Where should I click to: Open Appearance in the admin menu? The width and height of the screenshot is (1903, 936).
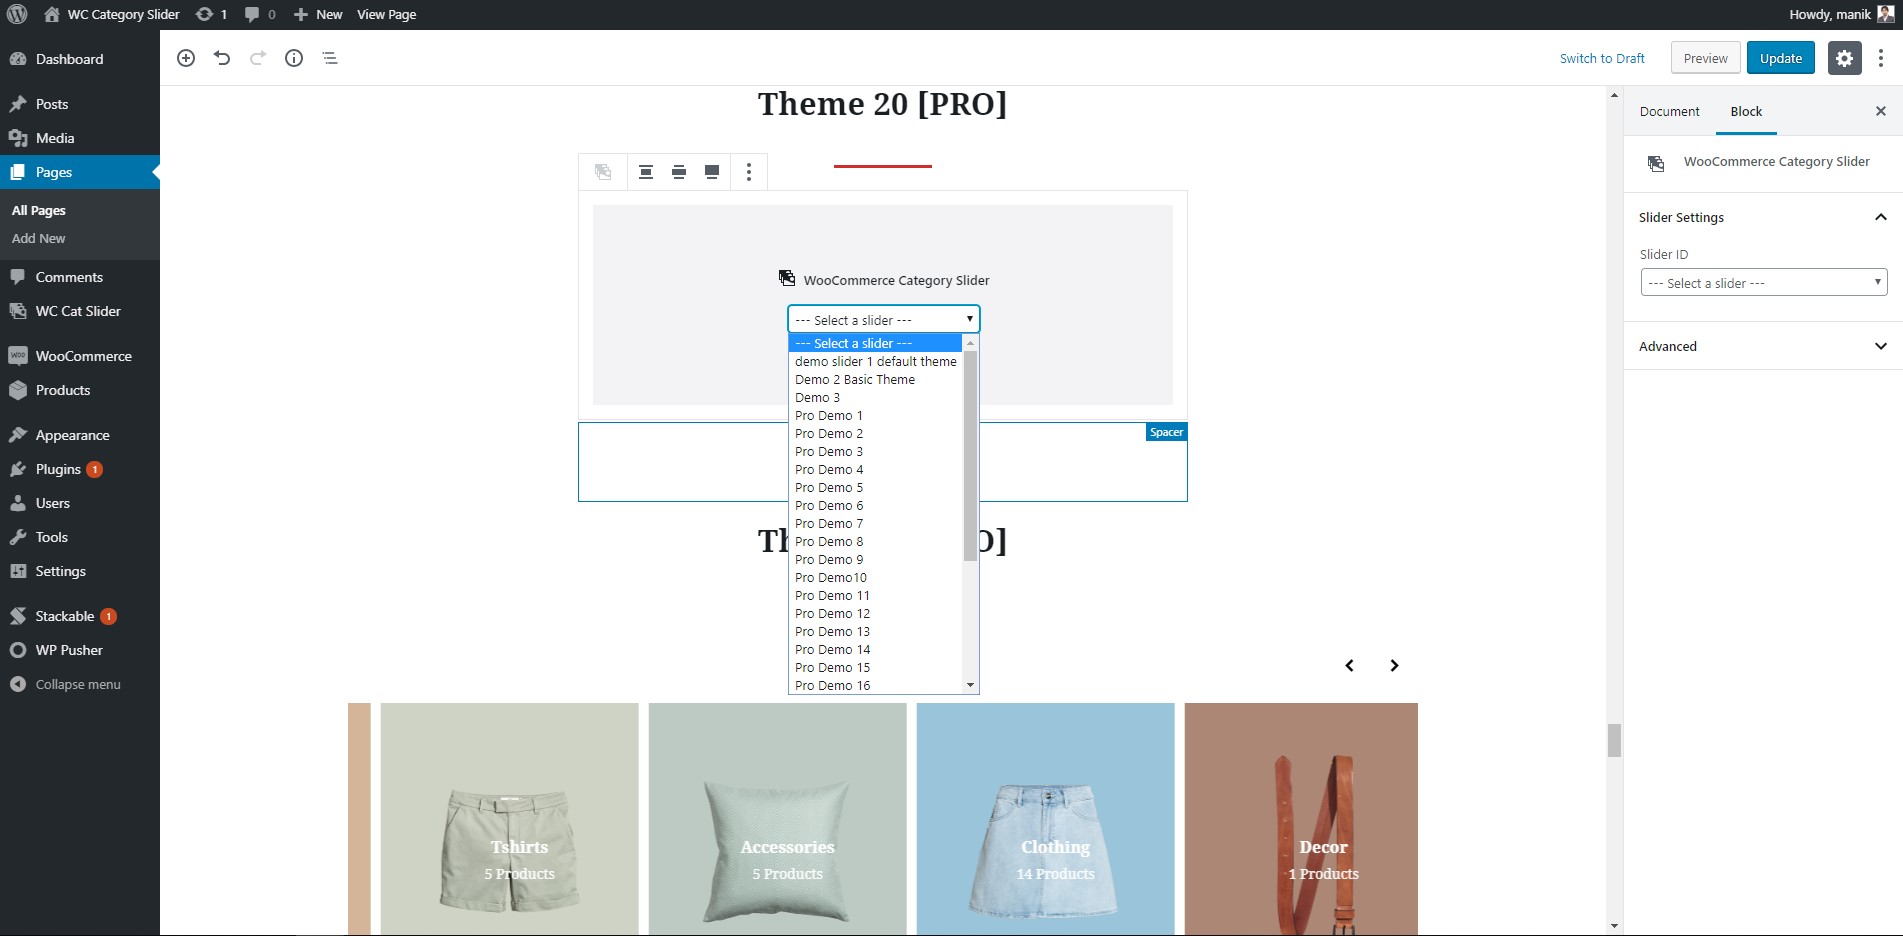tap(80, 435)
